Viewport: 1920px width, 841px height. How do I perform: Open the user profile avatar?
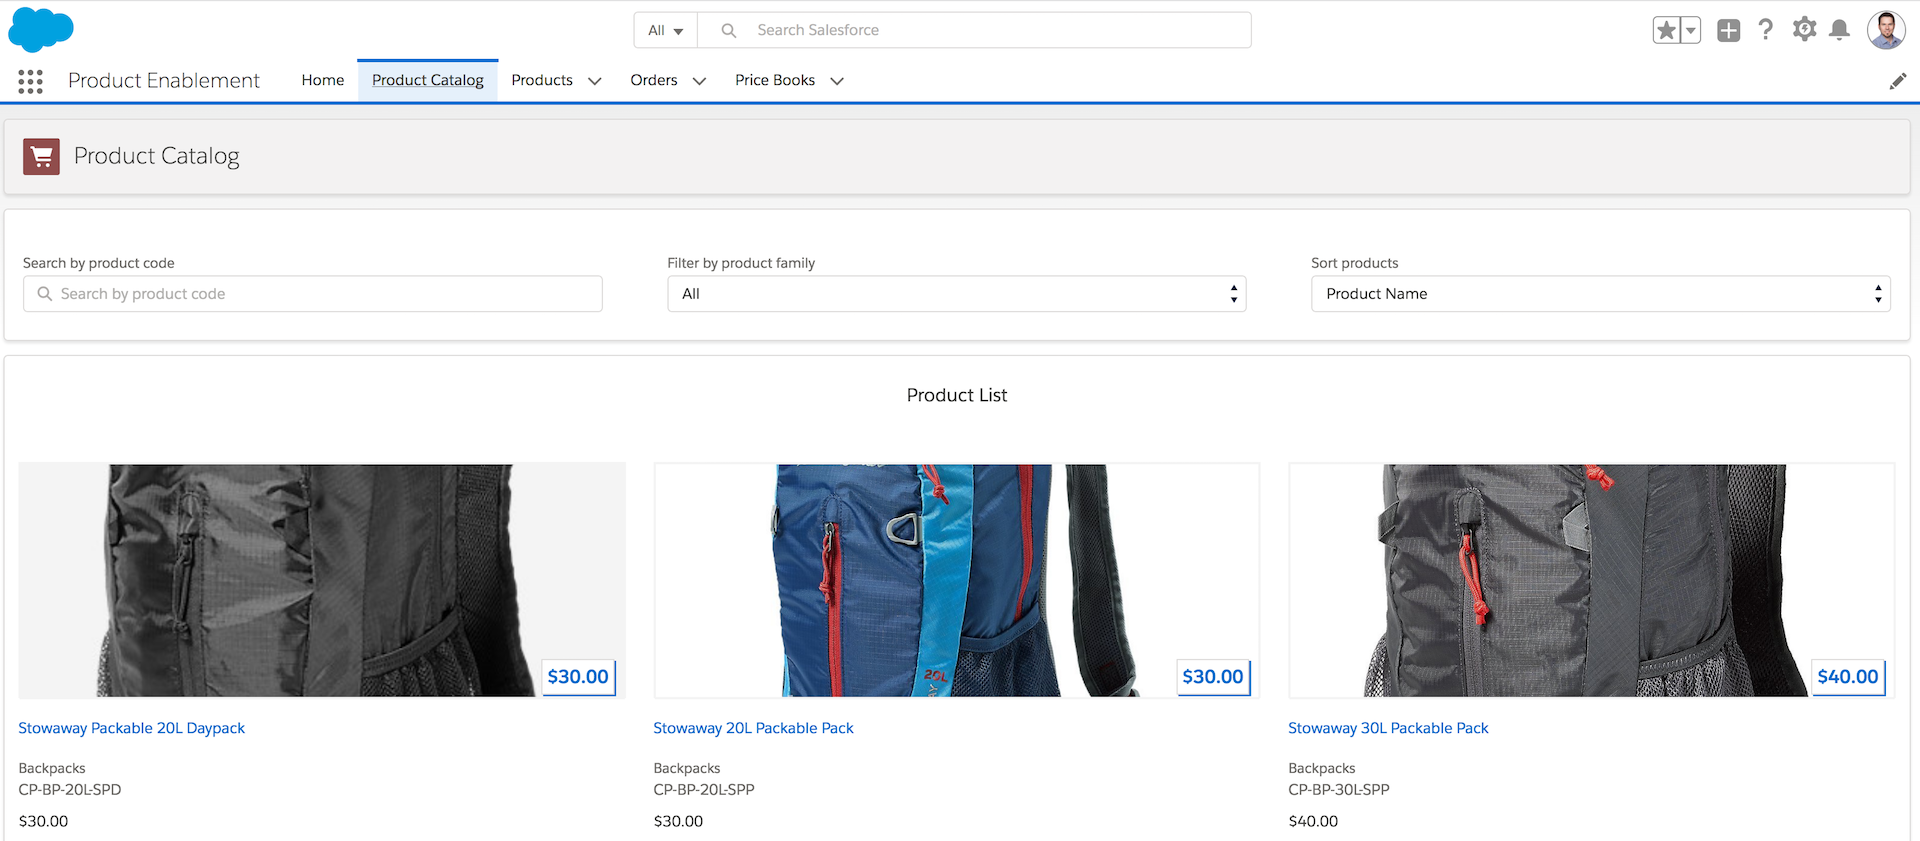1886,30
